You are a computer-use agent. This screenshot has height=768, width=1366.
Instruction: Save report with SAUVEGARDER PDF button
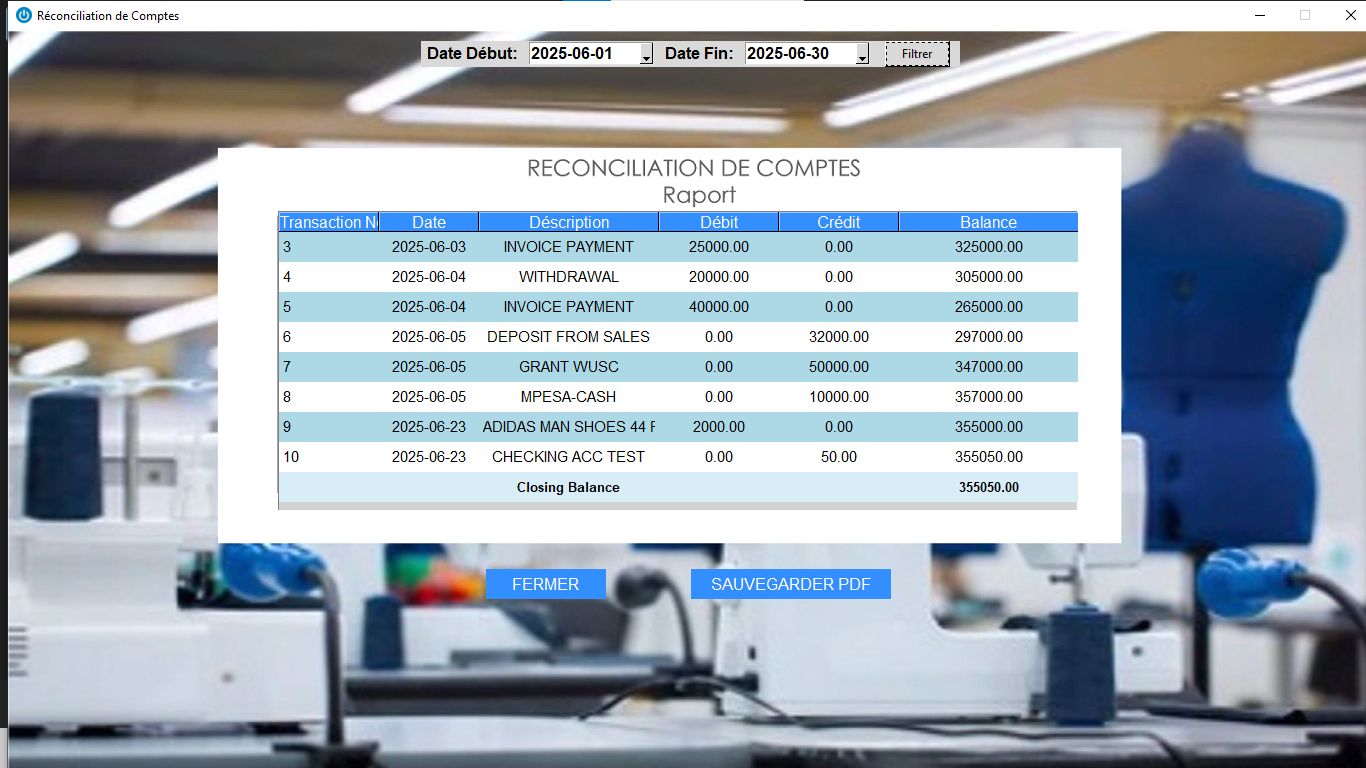[x=790, y=584]
